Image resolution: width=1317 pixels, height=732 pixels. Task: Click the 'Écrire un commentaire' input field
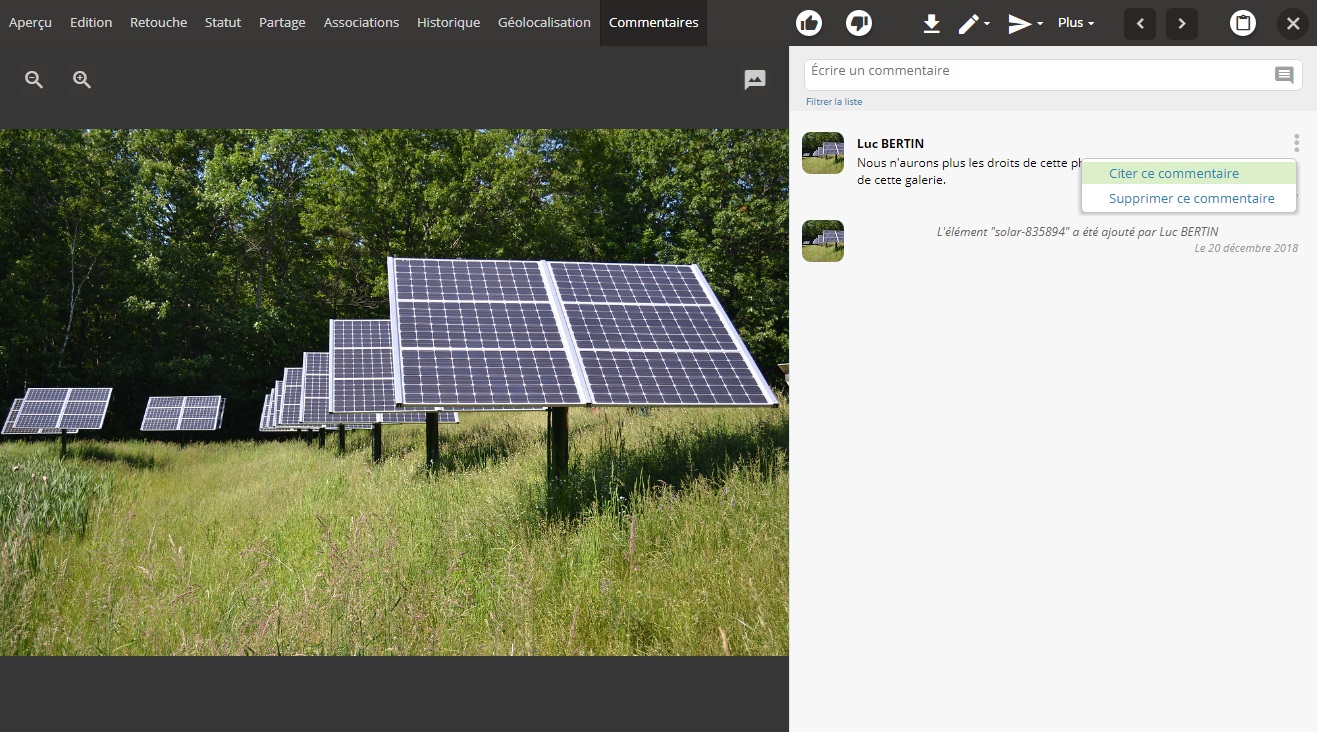tap(1035, 73)
